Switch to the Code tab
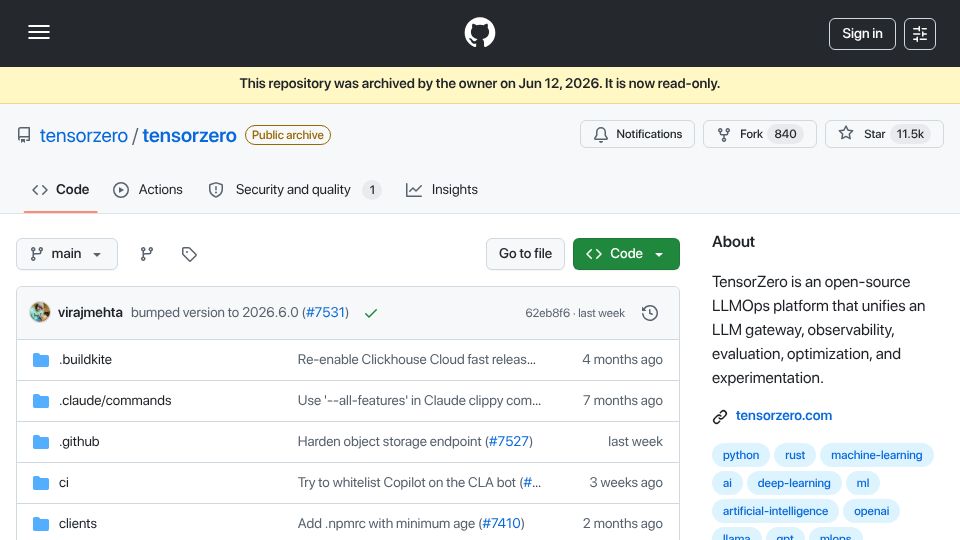The image size is (960, 540). pyautogui.click(x=61, y=190)
